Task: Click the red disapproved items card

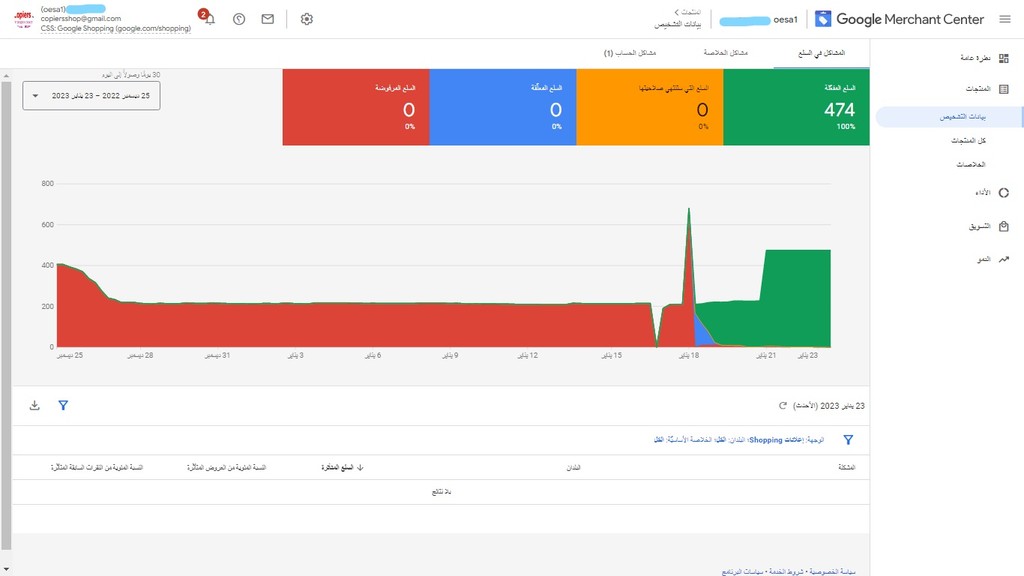Action: [356, 107]
